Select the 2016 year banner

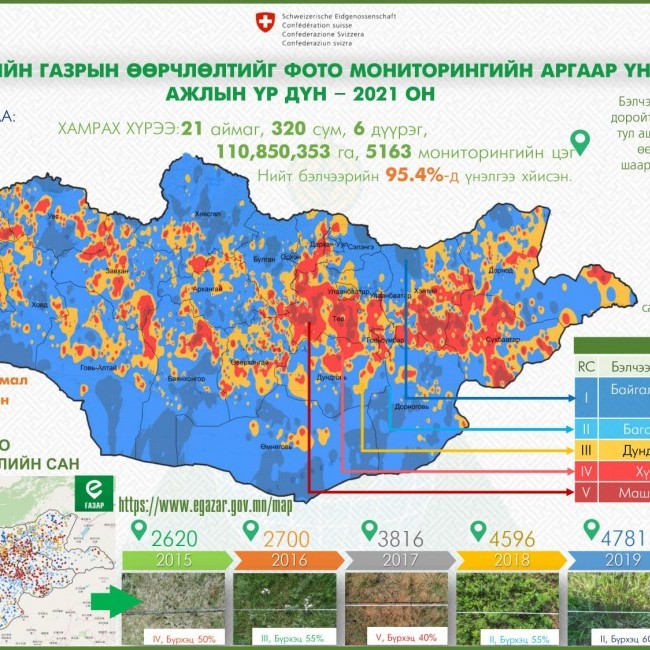(289, 560)
